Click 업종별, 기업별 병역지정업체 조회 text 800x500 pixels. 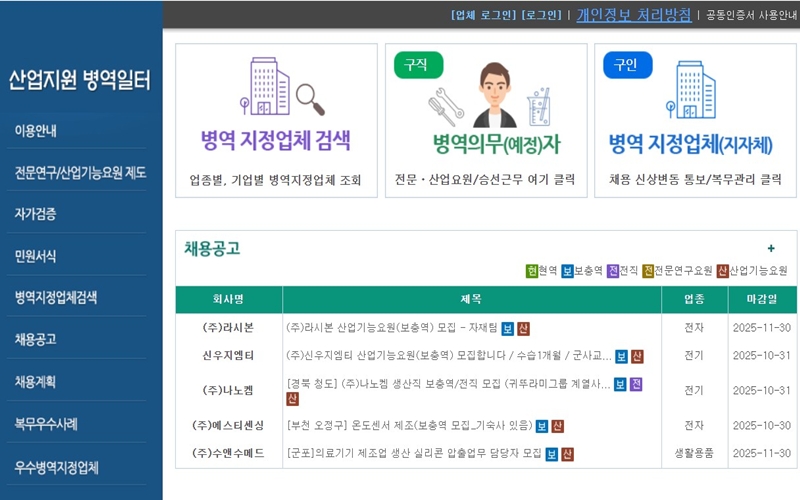point(276,180)
